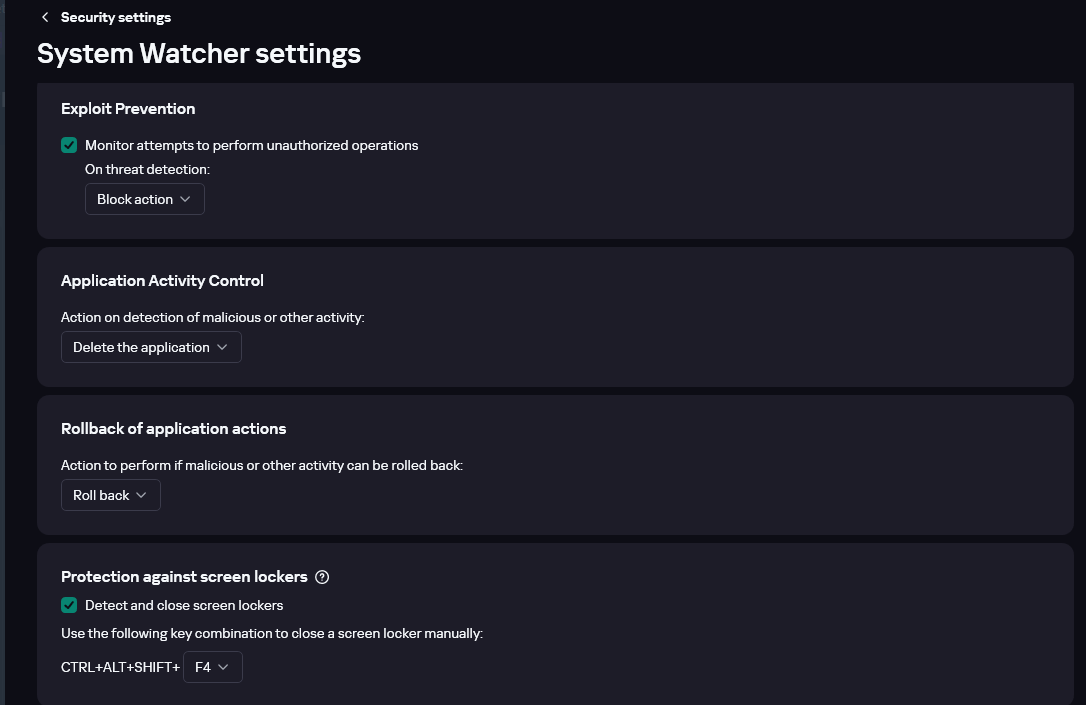Click the CTRL+ALT+SHIFT+ key combination text
This screenshot has width=1086, height=705.
pos(120,667)
